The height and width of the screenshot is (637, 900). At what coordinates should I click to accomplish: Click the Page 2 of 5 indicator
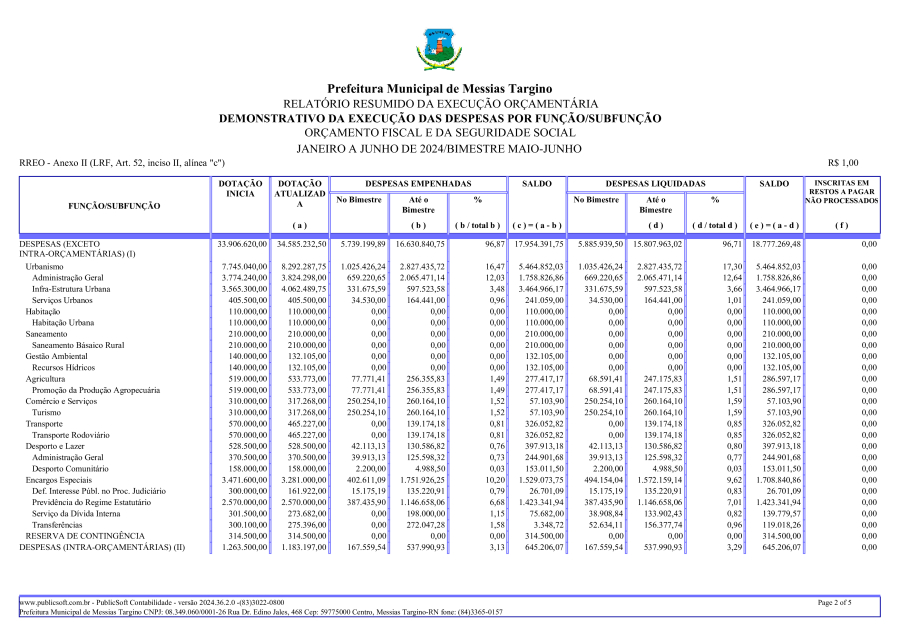click(835, 603)
